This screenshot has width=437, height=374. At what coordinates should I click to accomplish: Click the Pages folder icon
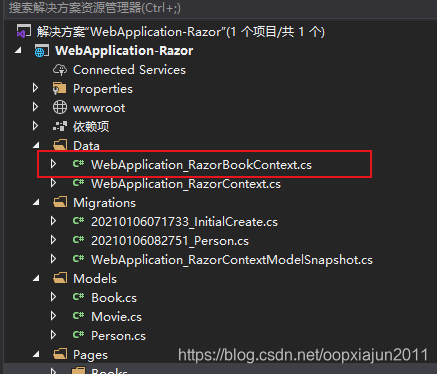point(60,354)
